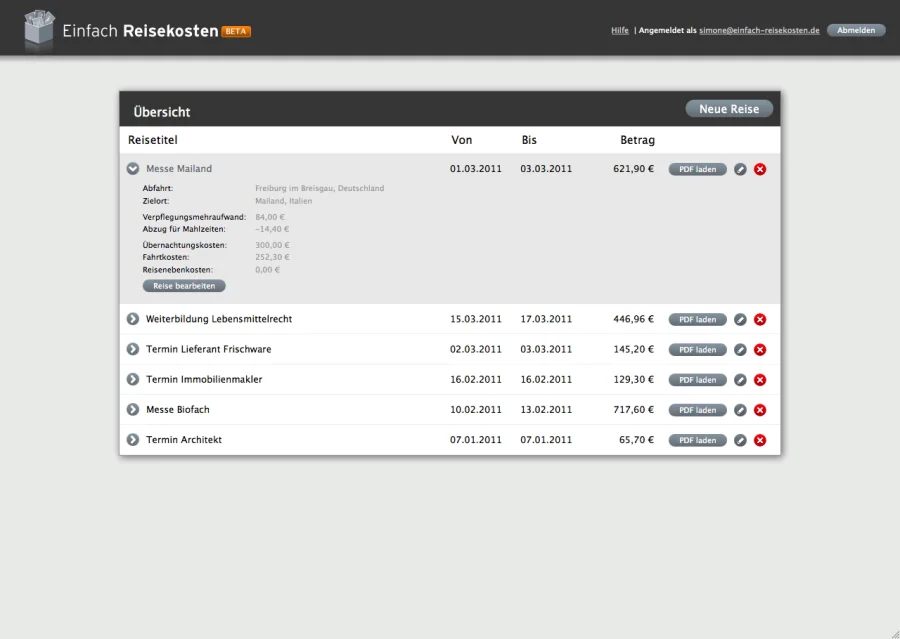This screenshot has height=639, width=900.
Task: Click the simone@einfach-reisekosten.de account link
Action: pyautogui.click(x=759, y=30)
